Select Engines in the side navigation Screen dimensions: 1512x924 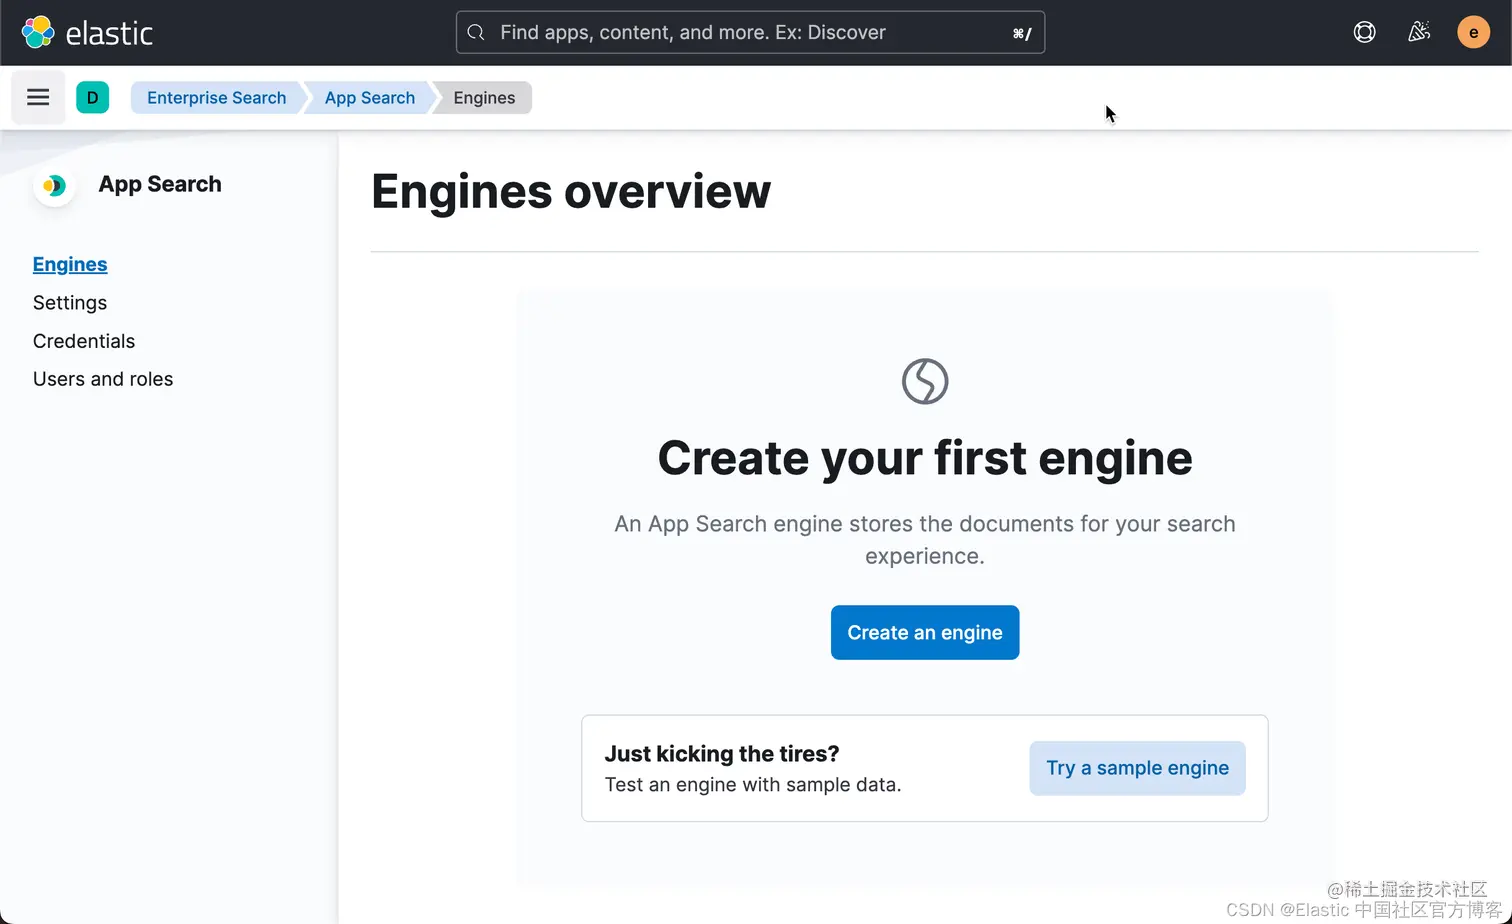[70, 264]
